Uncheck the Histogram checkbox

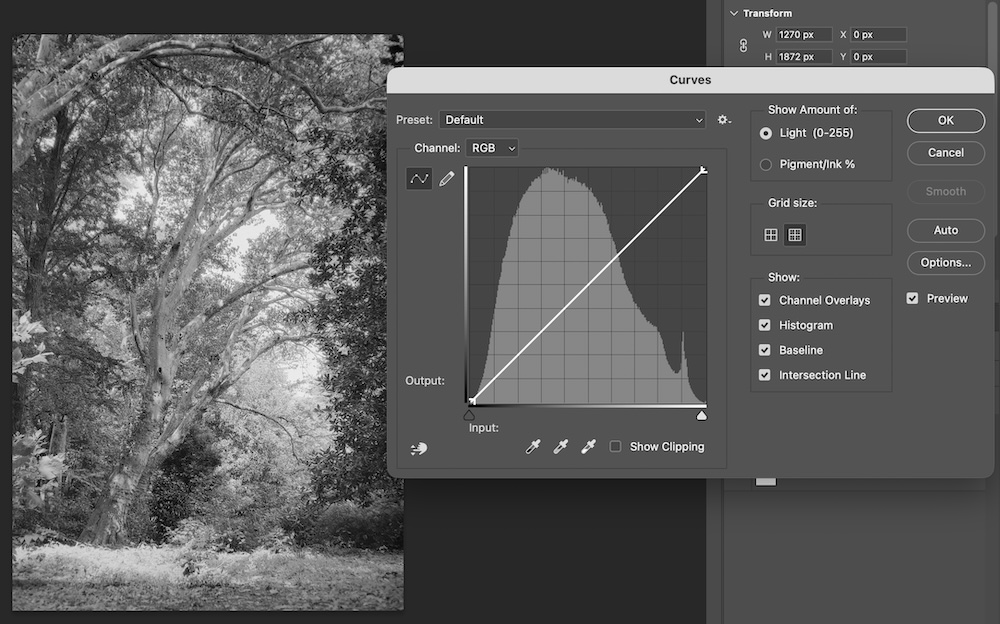tap(765, 325)
